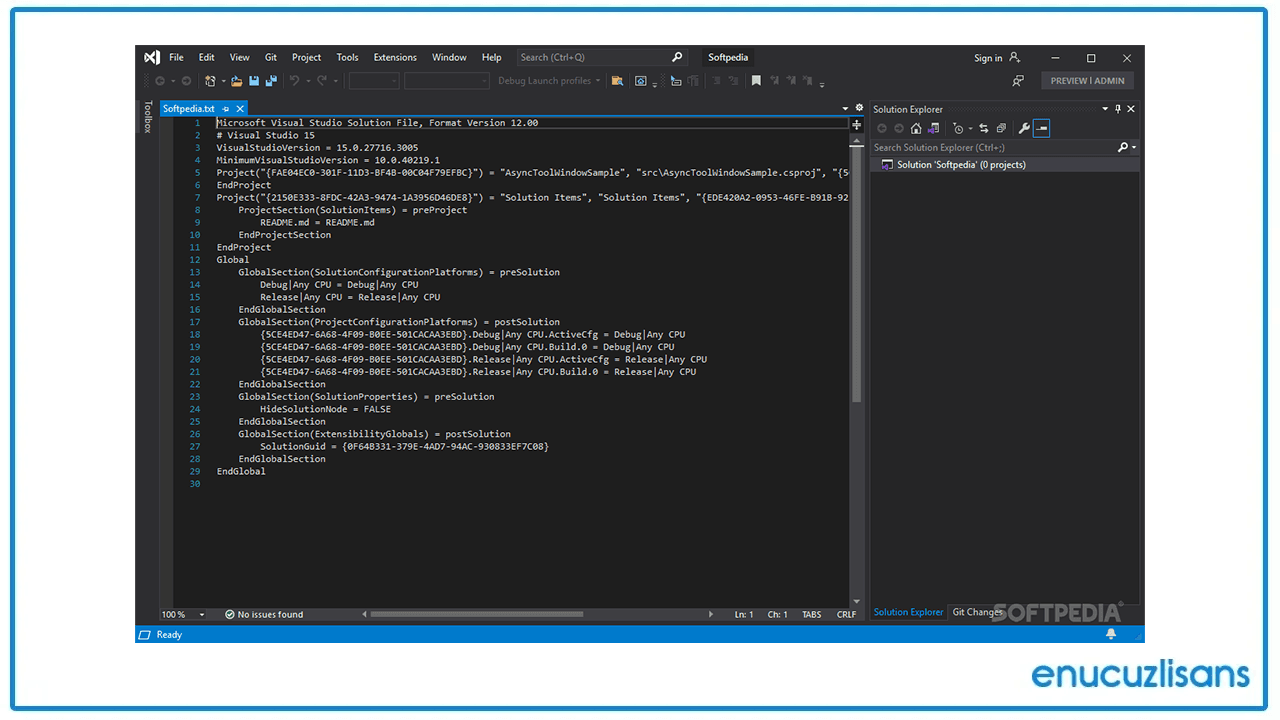Toggle a bookmark using the bookmark icon
Viewport: 1280px width, 720px height.
(x=756, y=80)
